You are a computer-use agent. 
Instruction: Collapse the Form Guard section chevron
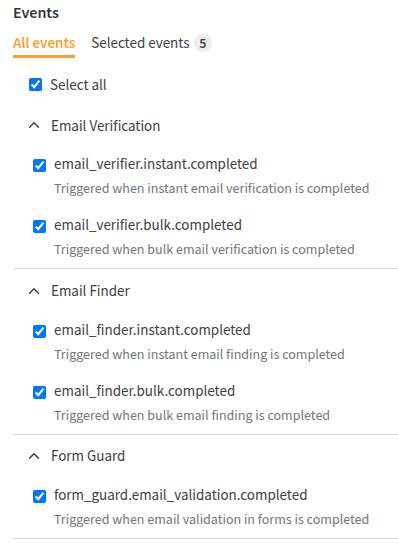coord(34,456)
